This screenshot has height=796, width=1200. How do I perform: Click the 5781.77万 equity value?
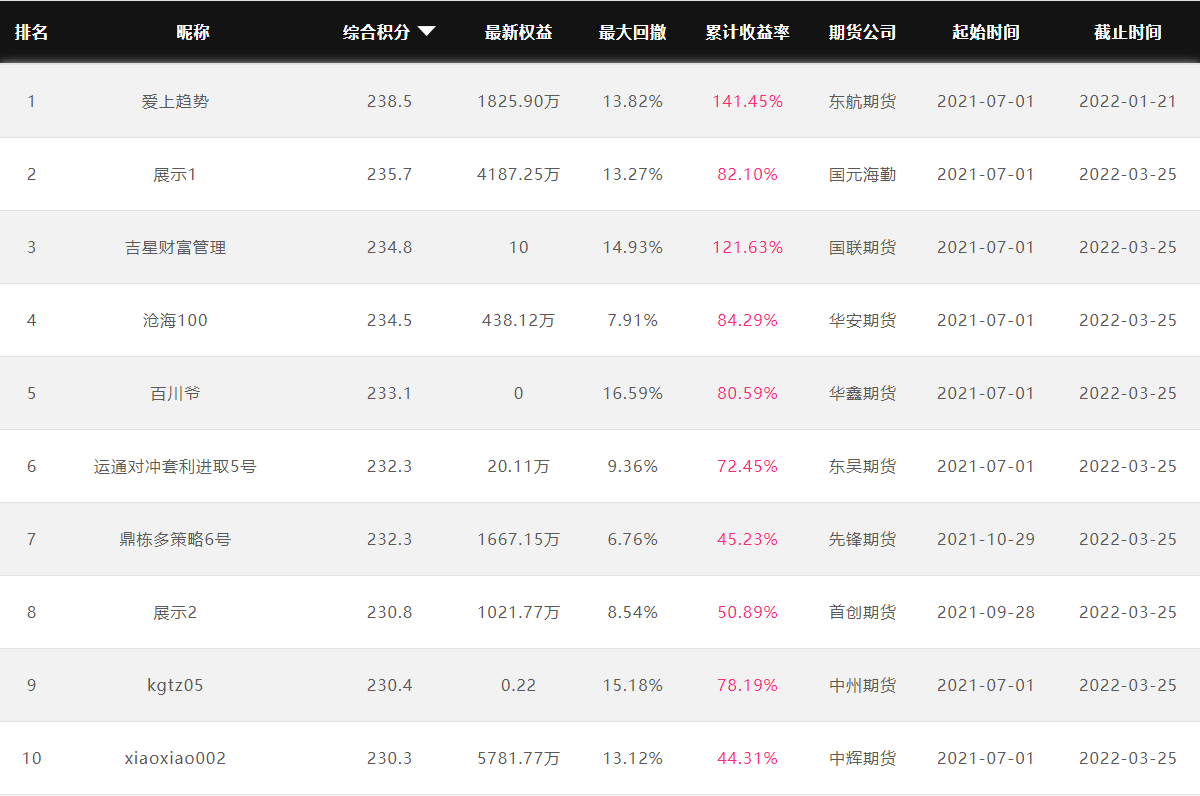point(518,758)
